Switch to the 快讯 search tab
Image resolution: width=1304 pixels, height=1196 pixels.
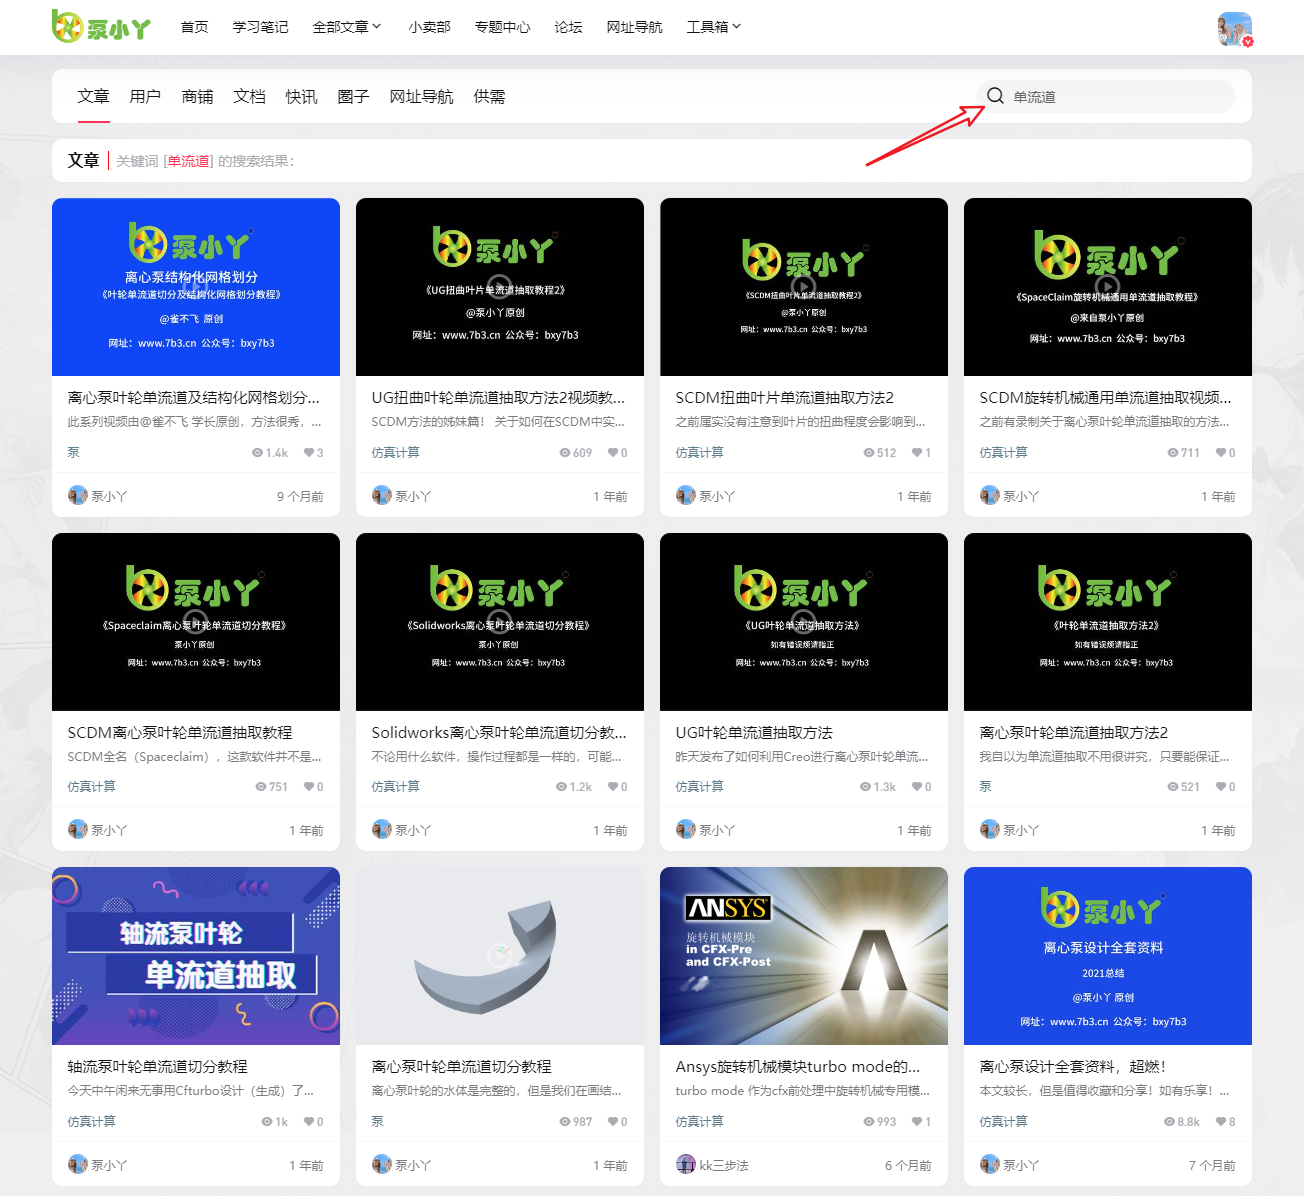coord(301,97)
